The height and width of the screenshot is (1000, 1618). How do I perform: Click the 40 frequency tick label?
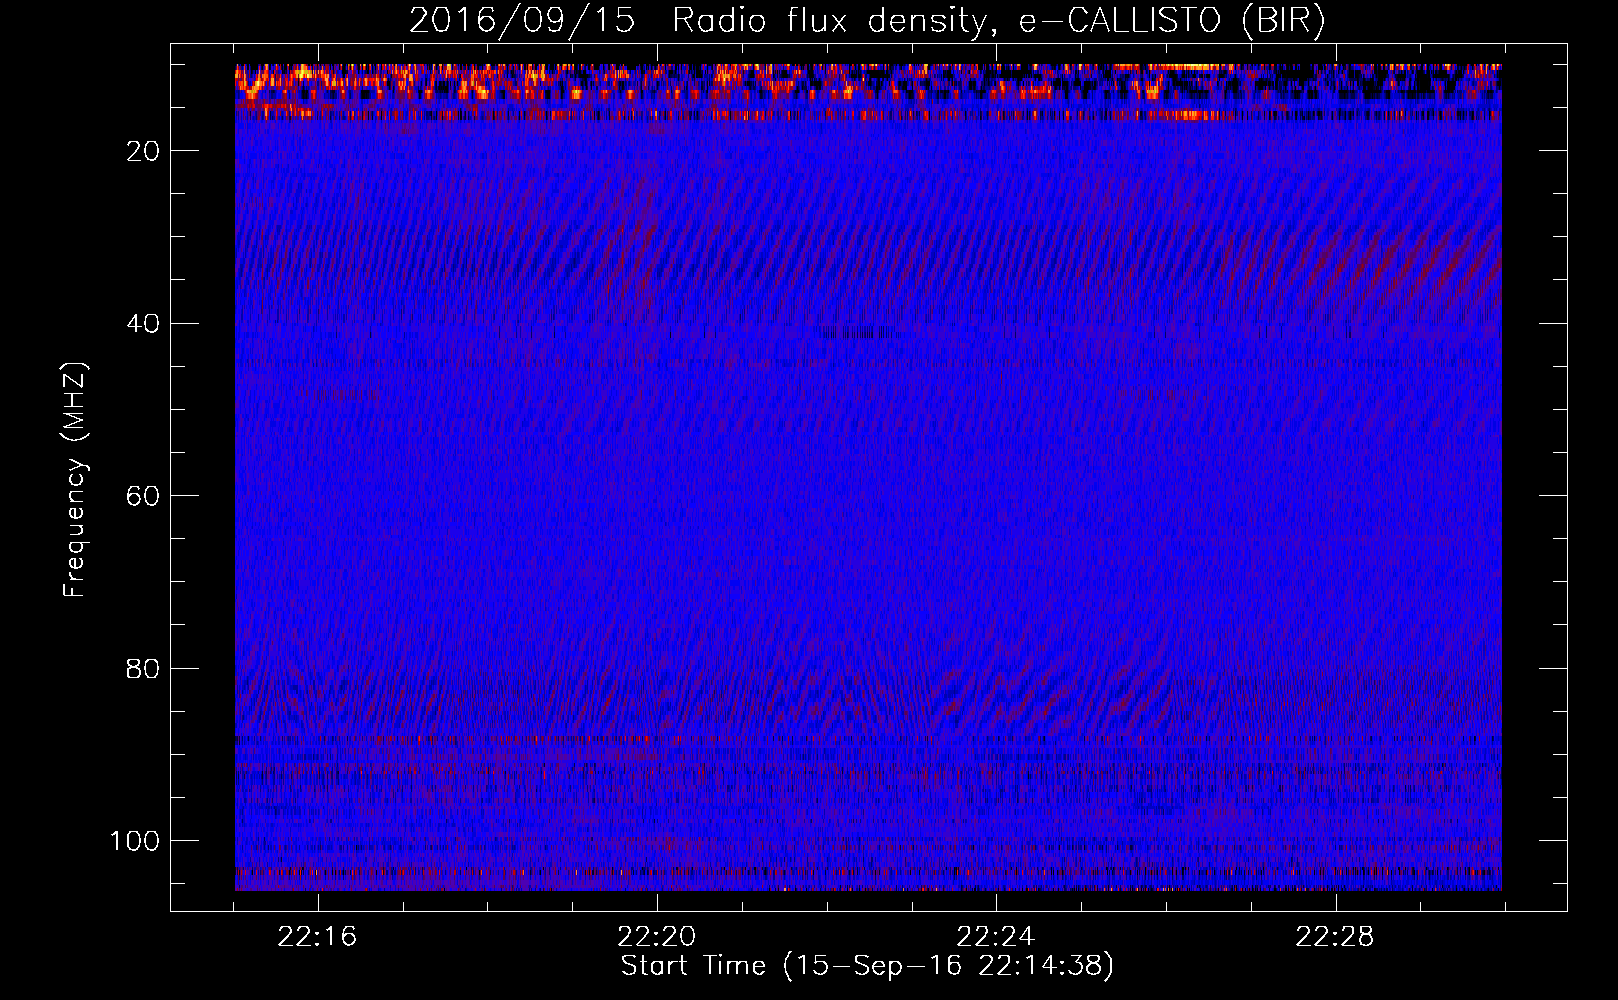click(x=144, y=324)
